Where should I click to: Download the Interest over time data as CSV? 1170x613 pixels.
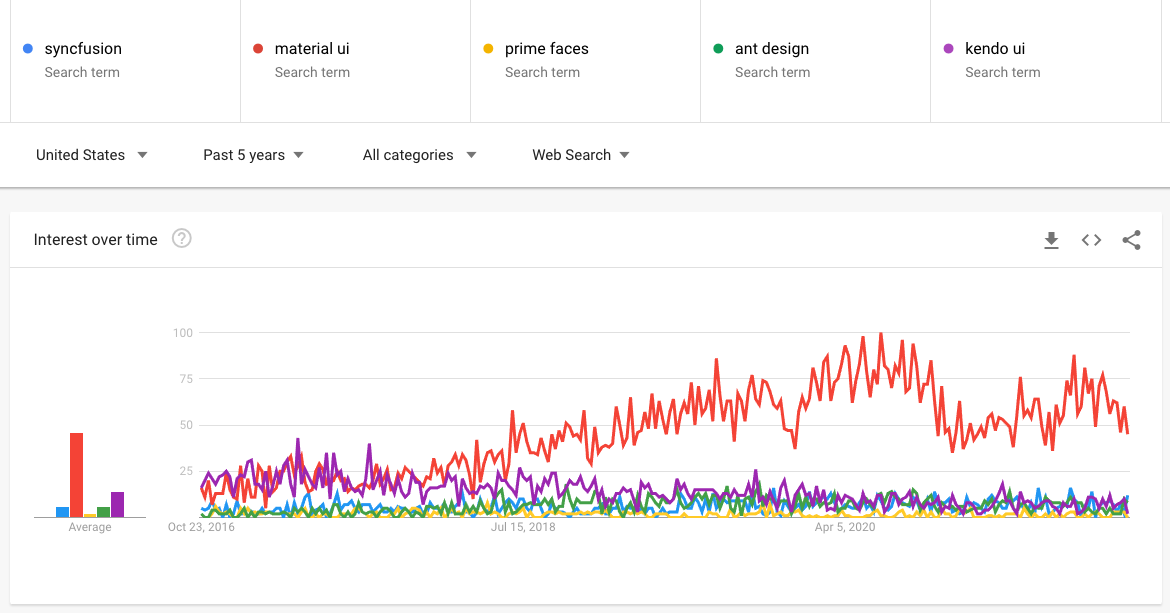(x=1051, y=240)
